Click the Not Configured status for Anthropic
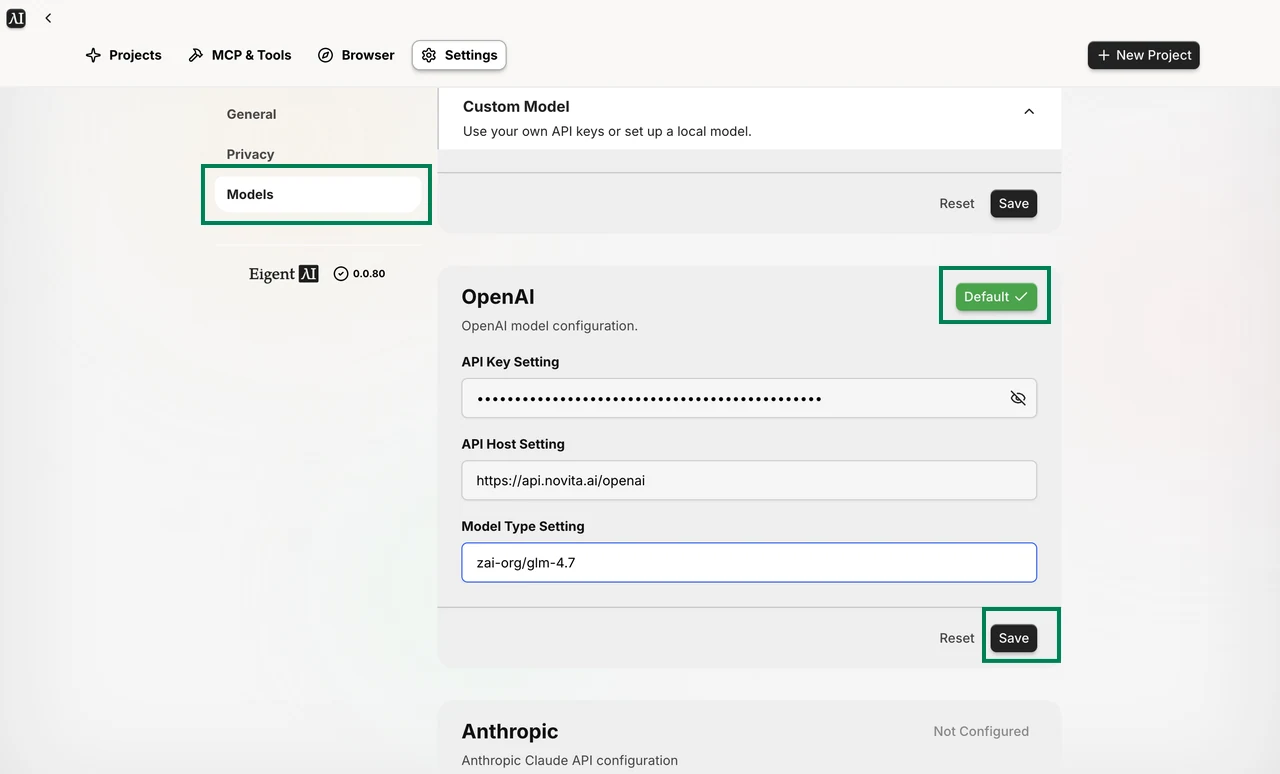Image resolution: width=1280 pixels, height=774 pixels. coord(981,731)
